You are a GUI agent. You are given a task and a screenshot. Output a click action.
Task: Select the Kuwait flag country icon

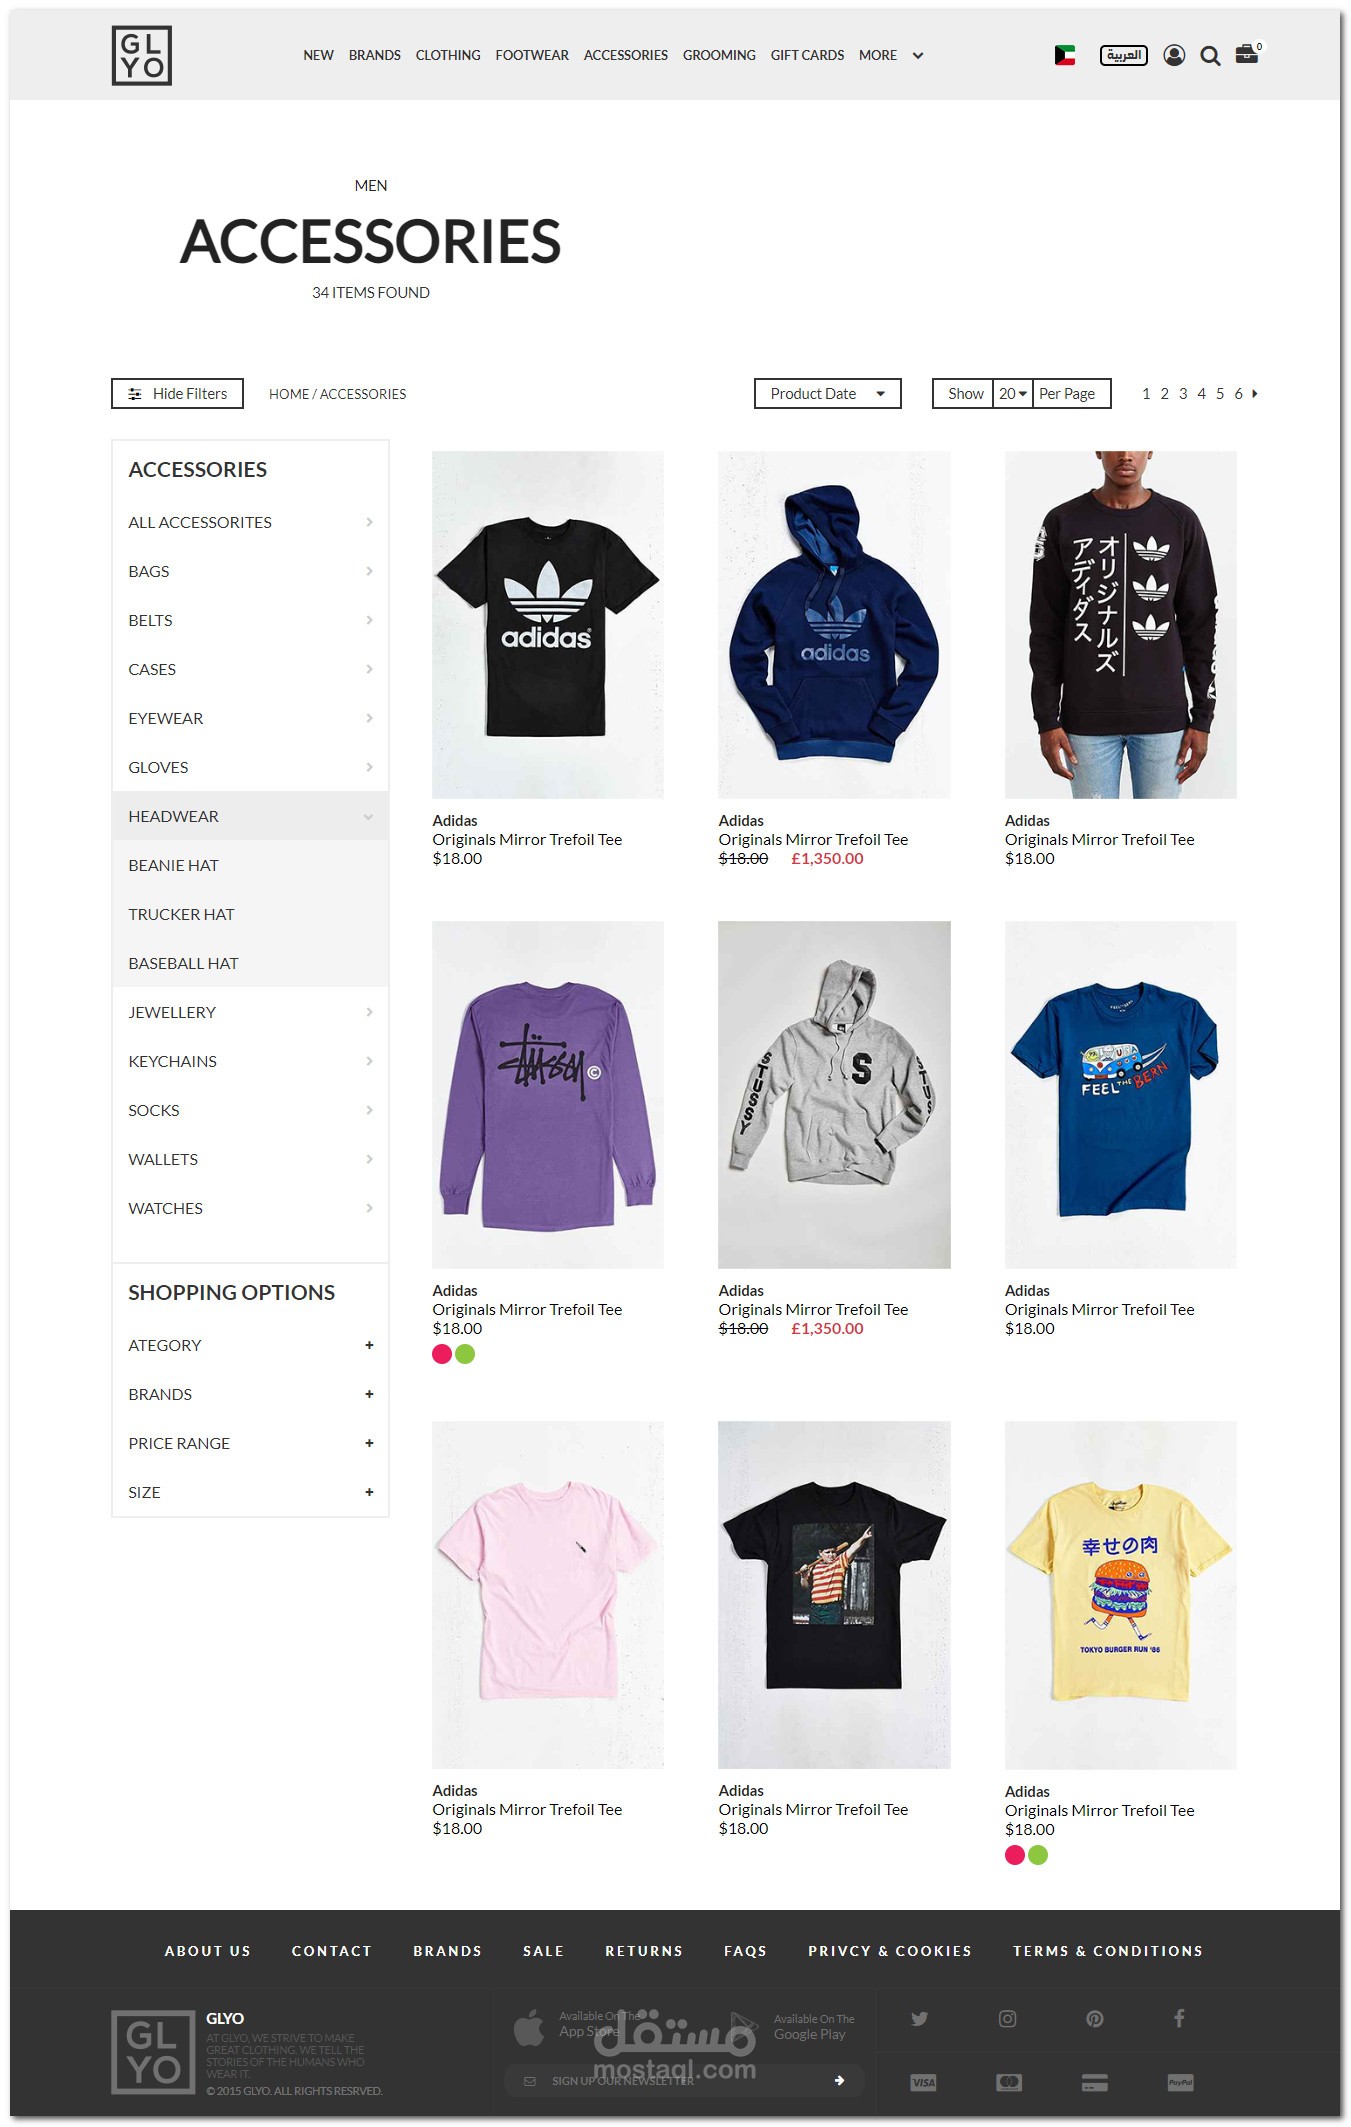(1065, 56)
